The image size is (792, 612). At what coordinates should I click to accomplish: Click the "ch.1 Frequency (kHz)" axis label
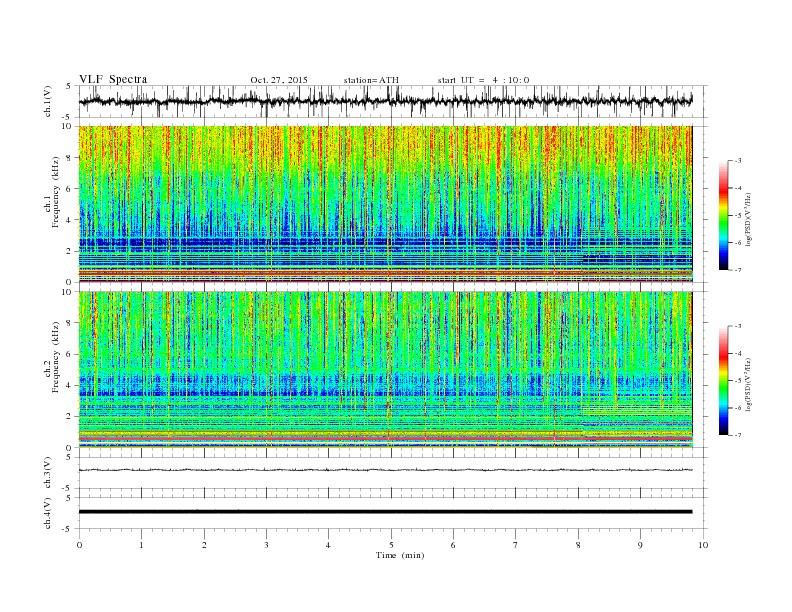52,192
